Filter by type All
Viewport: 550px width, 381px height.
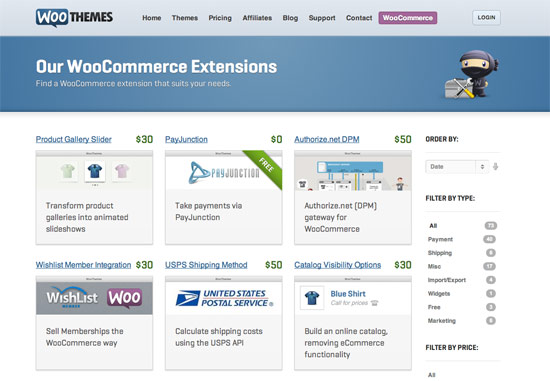[x=433, y=226]
